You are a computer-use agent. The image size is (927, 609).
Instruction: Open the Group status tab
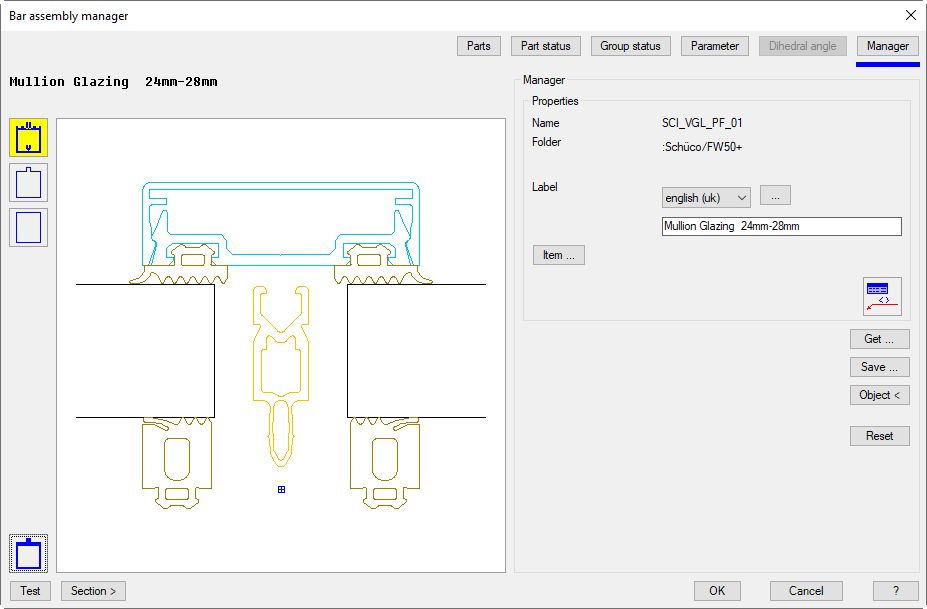pyautogui.click(x=630, y=46)
